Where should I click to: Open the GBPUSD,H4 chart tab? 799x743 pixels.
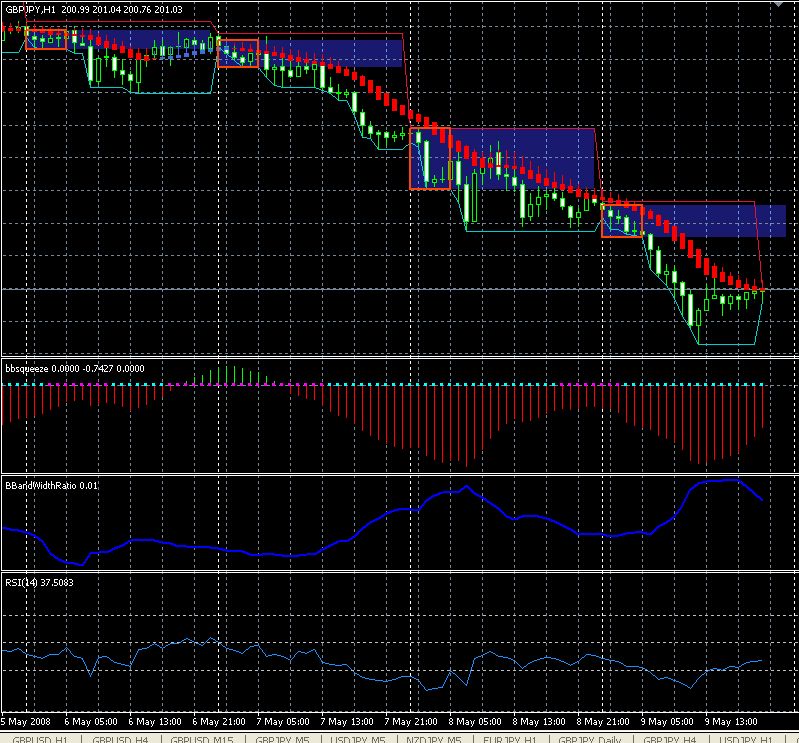coord(120,739)
